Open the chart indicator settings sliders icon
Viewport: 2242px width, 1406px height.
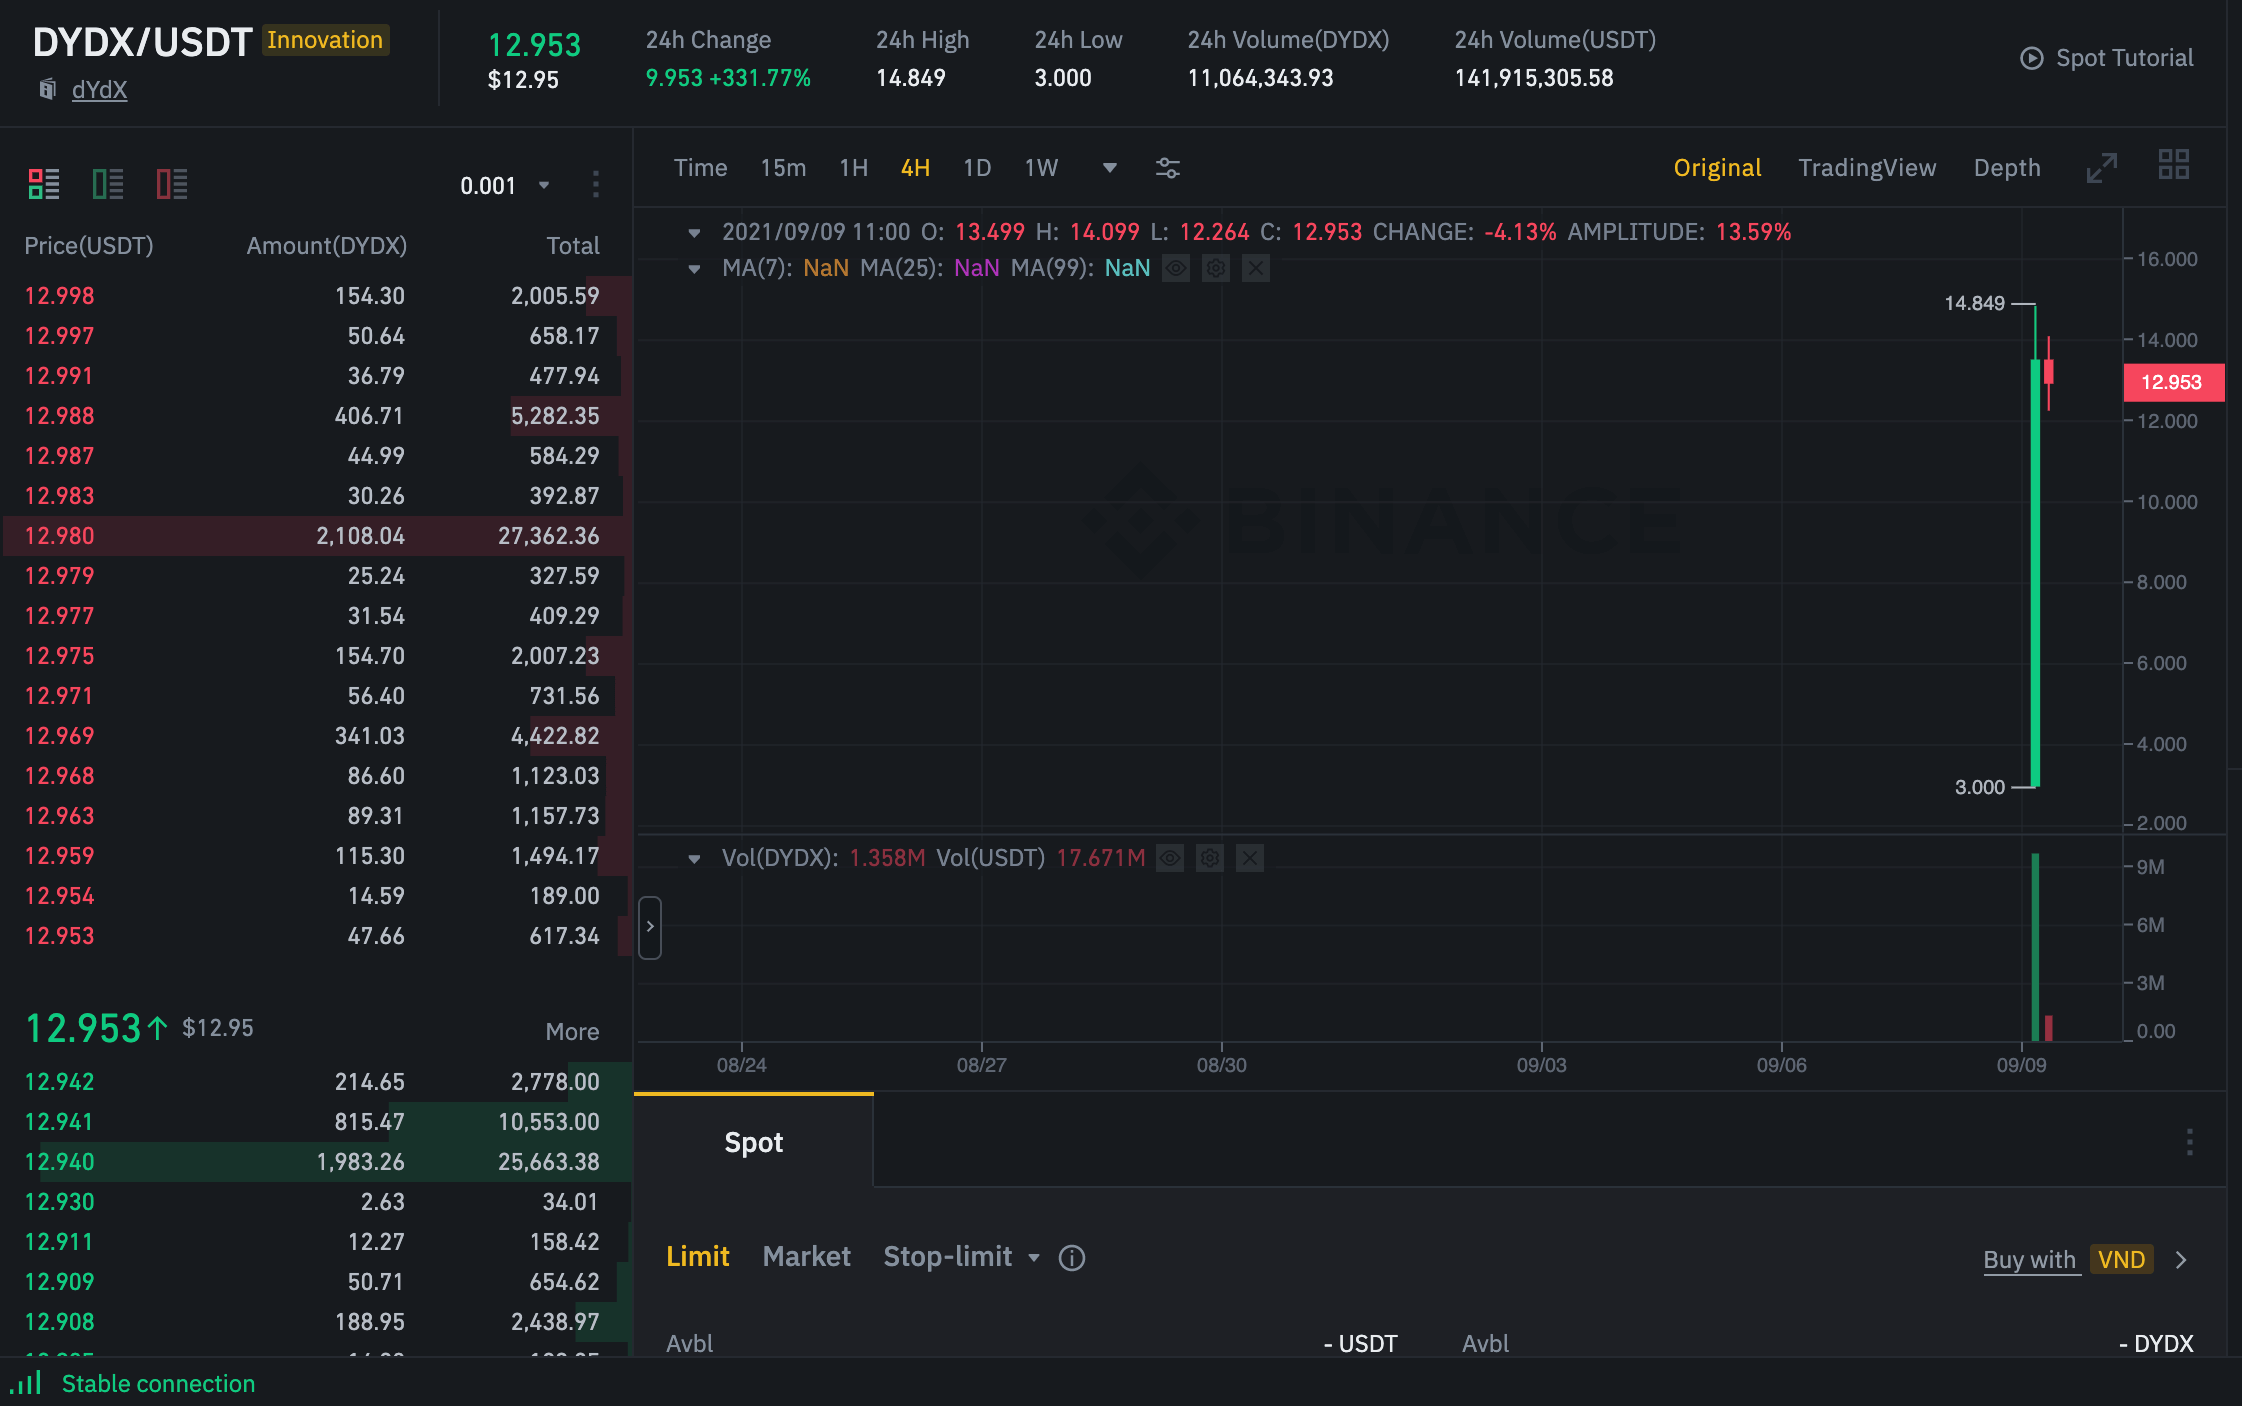pos(1168,168)
